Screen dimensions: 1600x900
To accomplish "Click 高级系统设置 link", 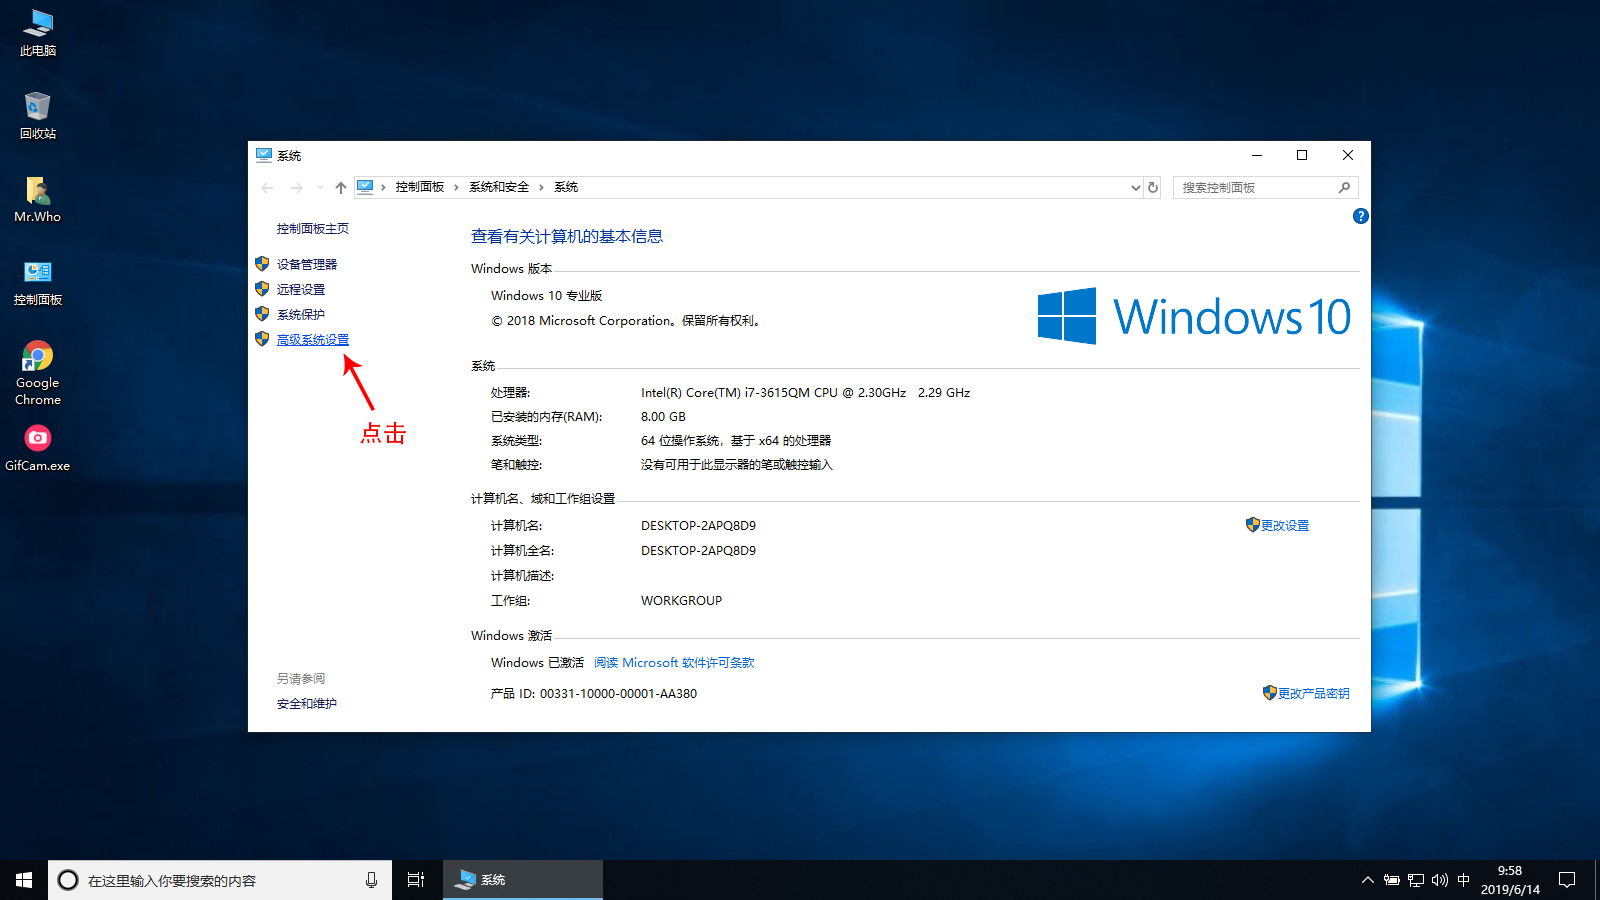I will (313, 340).
